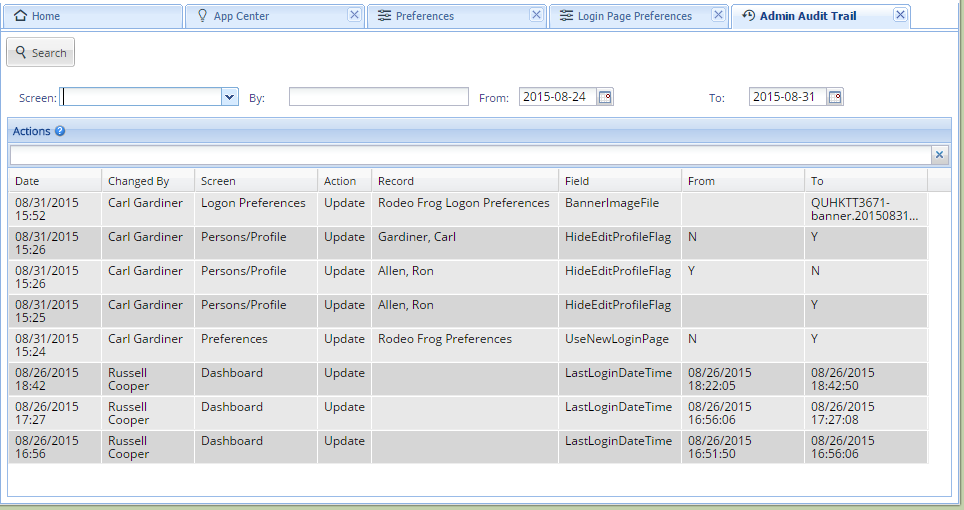The height and width of the screenshot is (510, 964).
Task: Sort by the Record column header
Action: 465,181
